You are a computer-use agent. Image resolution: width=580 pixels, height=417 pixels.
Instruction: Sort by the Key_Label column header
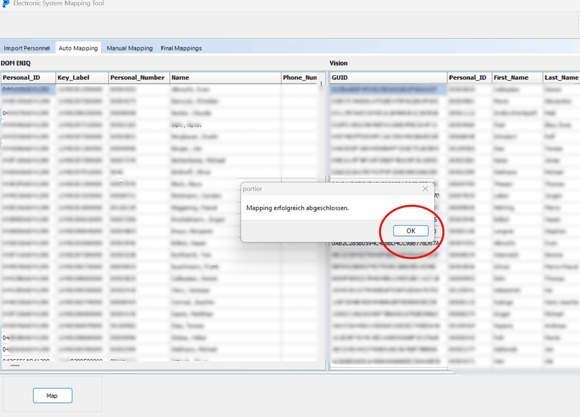point(82,77)
